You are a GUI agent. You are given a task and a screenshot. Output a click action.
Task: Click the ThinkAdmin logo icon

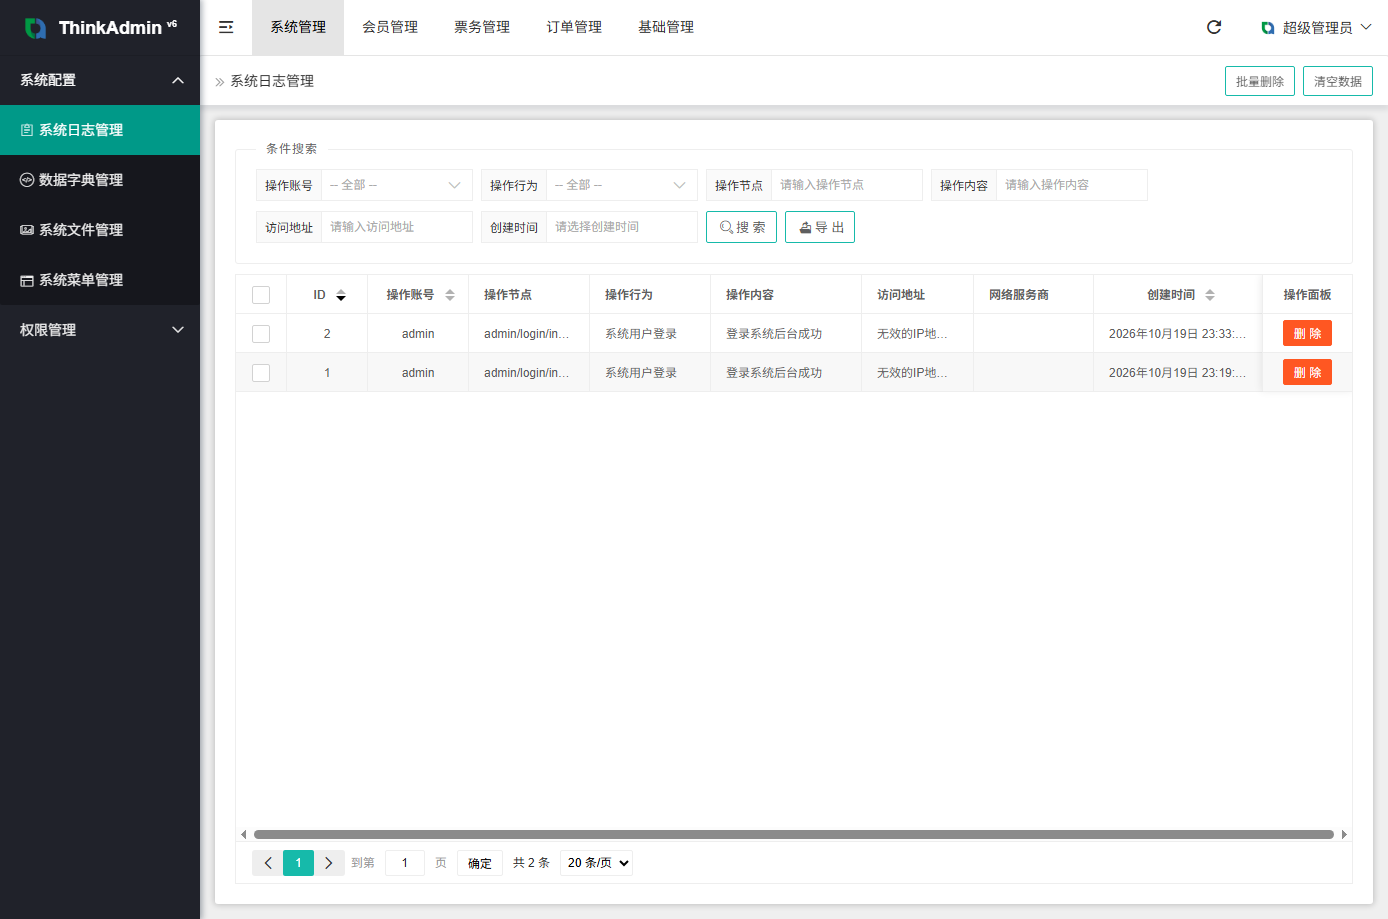(35, 28)
